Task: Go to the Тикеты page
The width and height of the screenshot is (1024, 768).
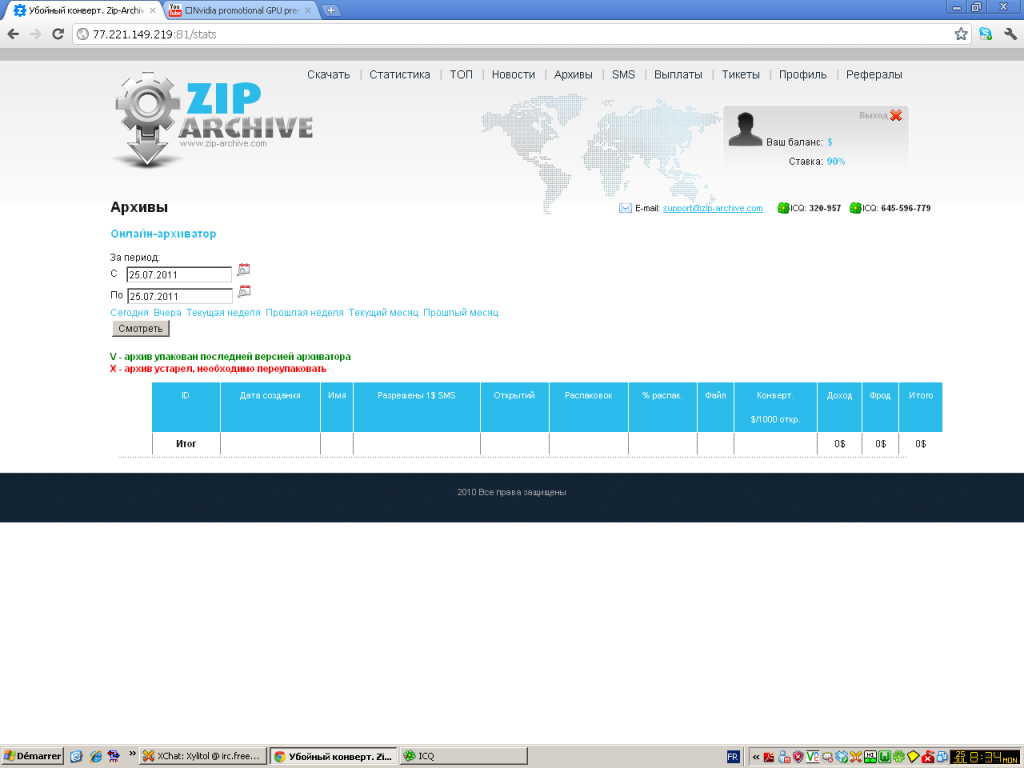Action: point(741,74)
